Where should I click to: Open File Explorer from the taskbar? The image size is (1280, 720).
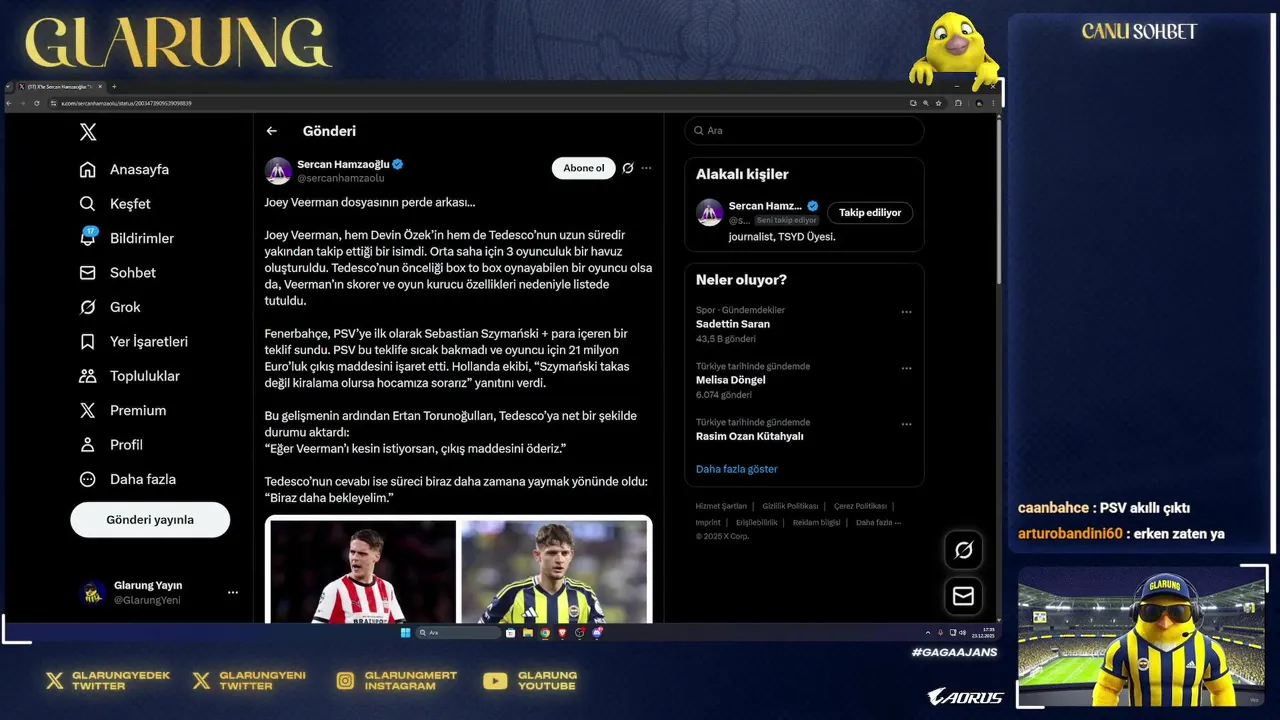click(x=528, y=632)
